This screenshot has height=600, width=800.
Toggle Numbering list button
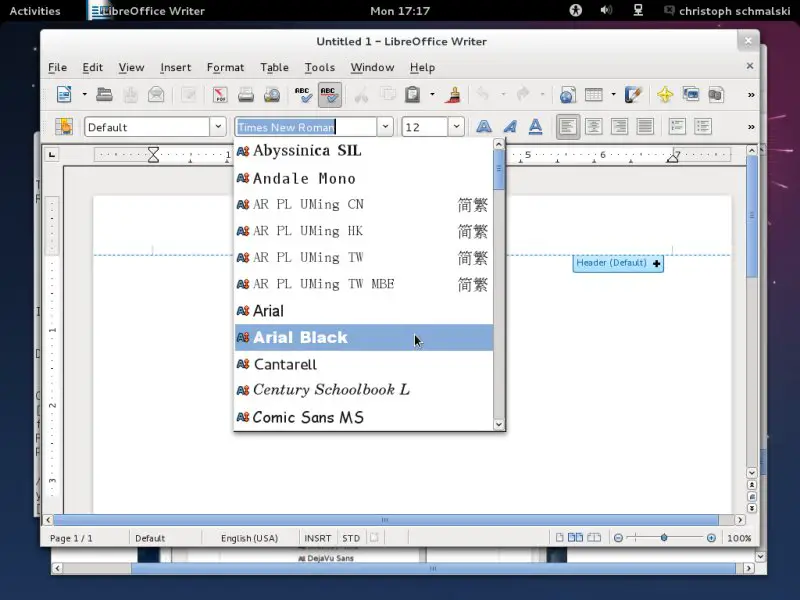click(677, 127)
